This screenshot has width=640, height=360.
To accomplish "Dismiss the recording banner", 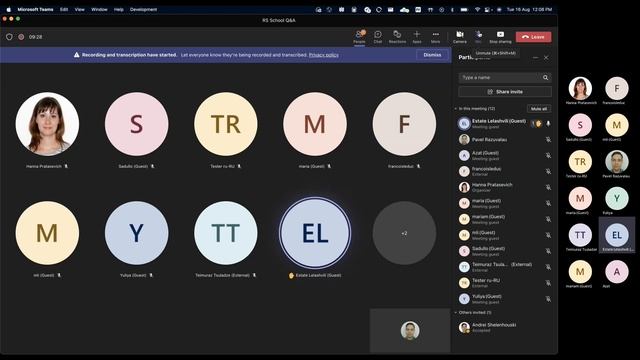I will click(x=432, y=55).
